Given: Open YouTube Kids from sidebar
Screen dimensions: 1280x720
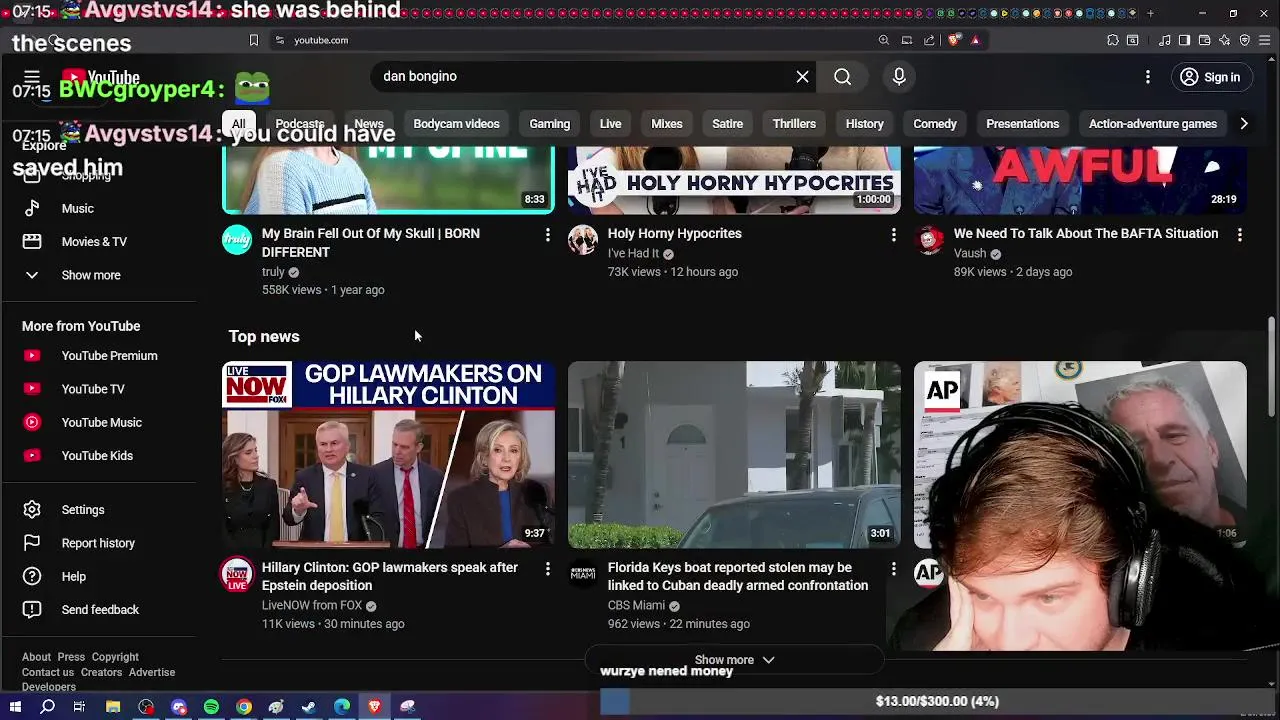Looking at the screenshot, I should [x=100, y=456].
